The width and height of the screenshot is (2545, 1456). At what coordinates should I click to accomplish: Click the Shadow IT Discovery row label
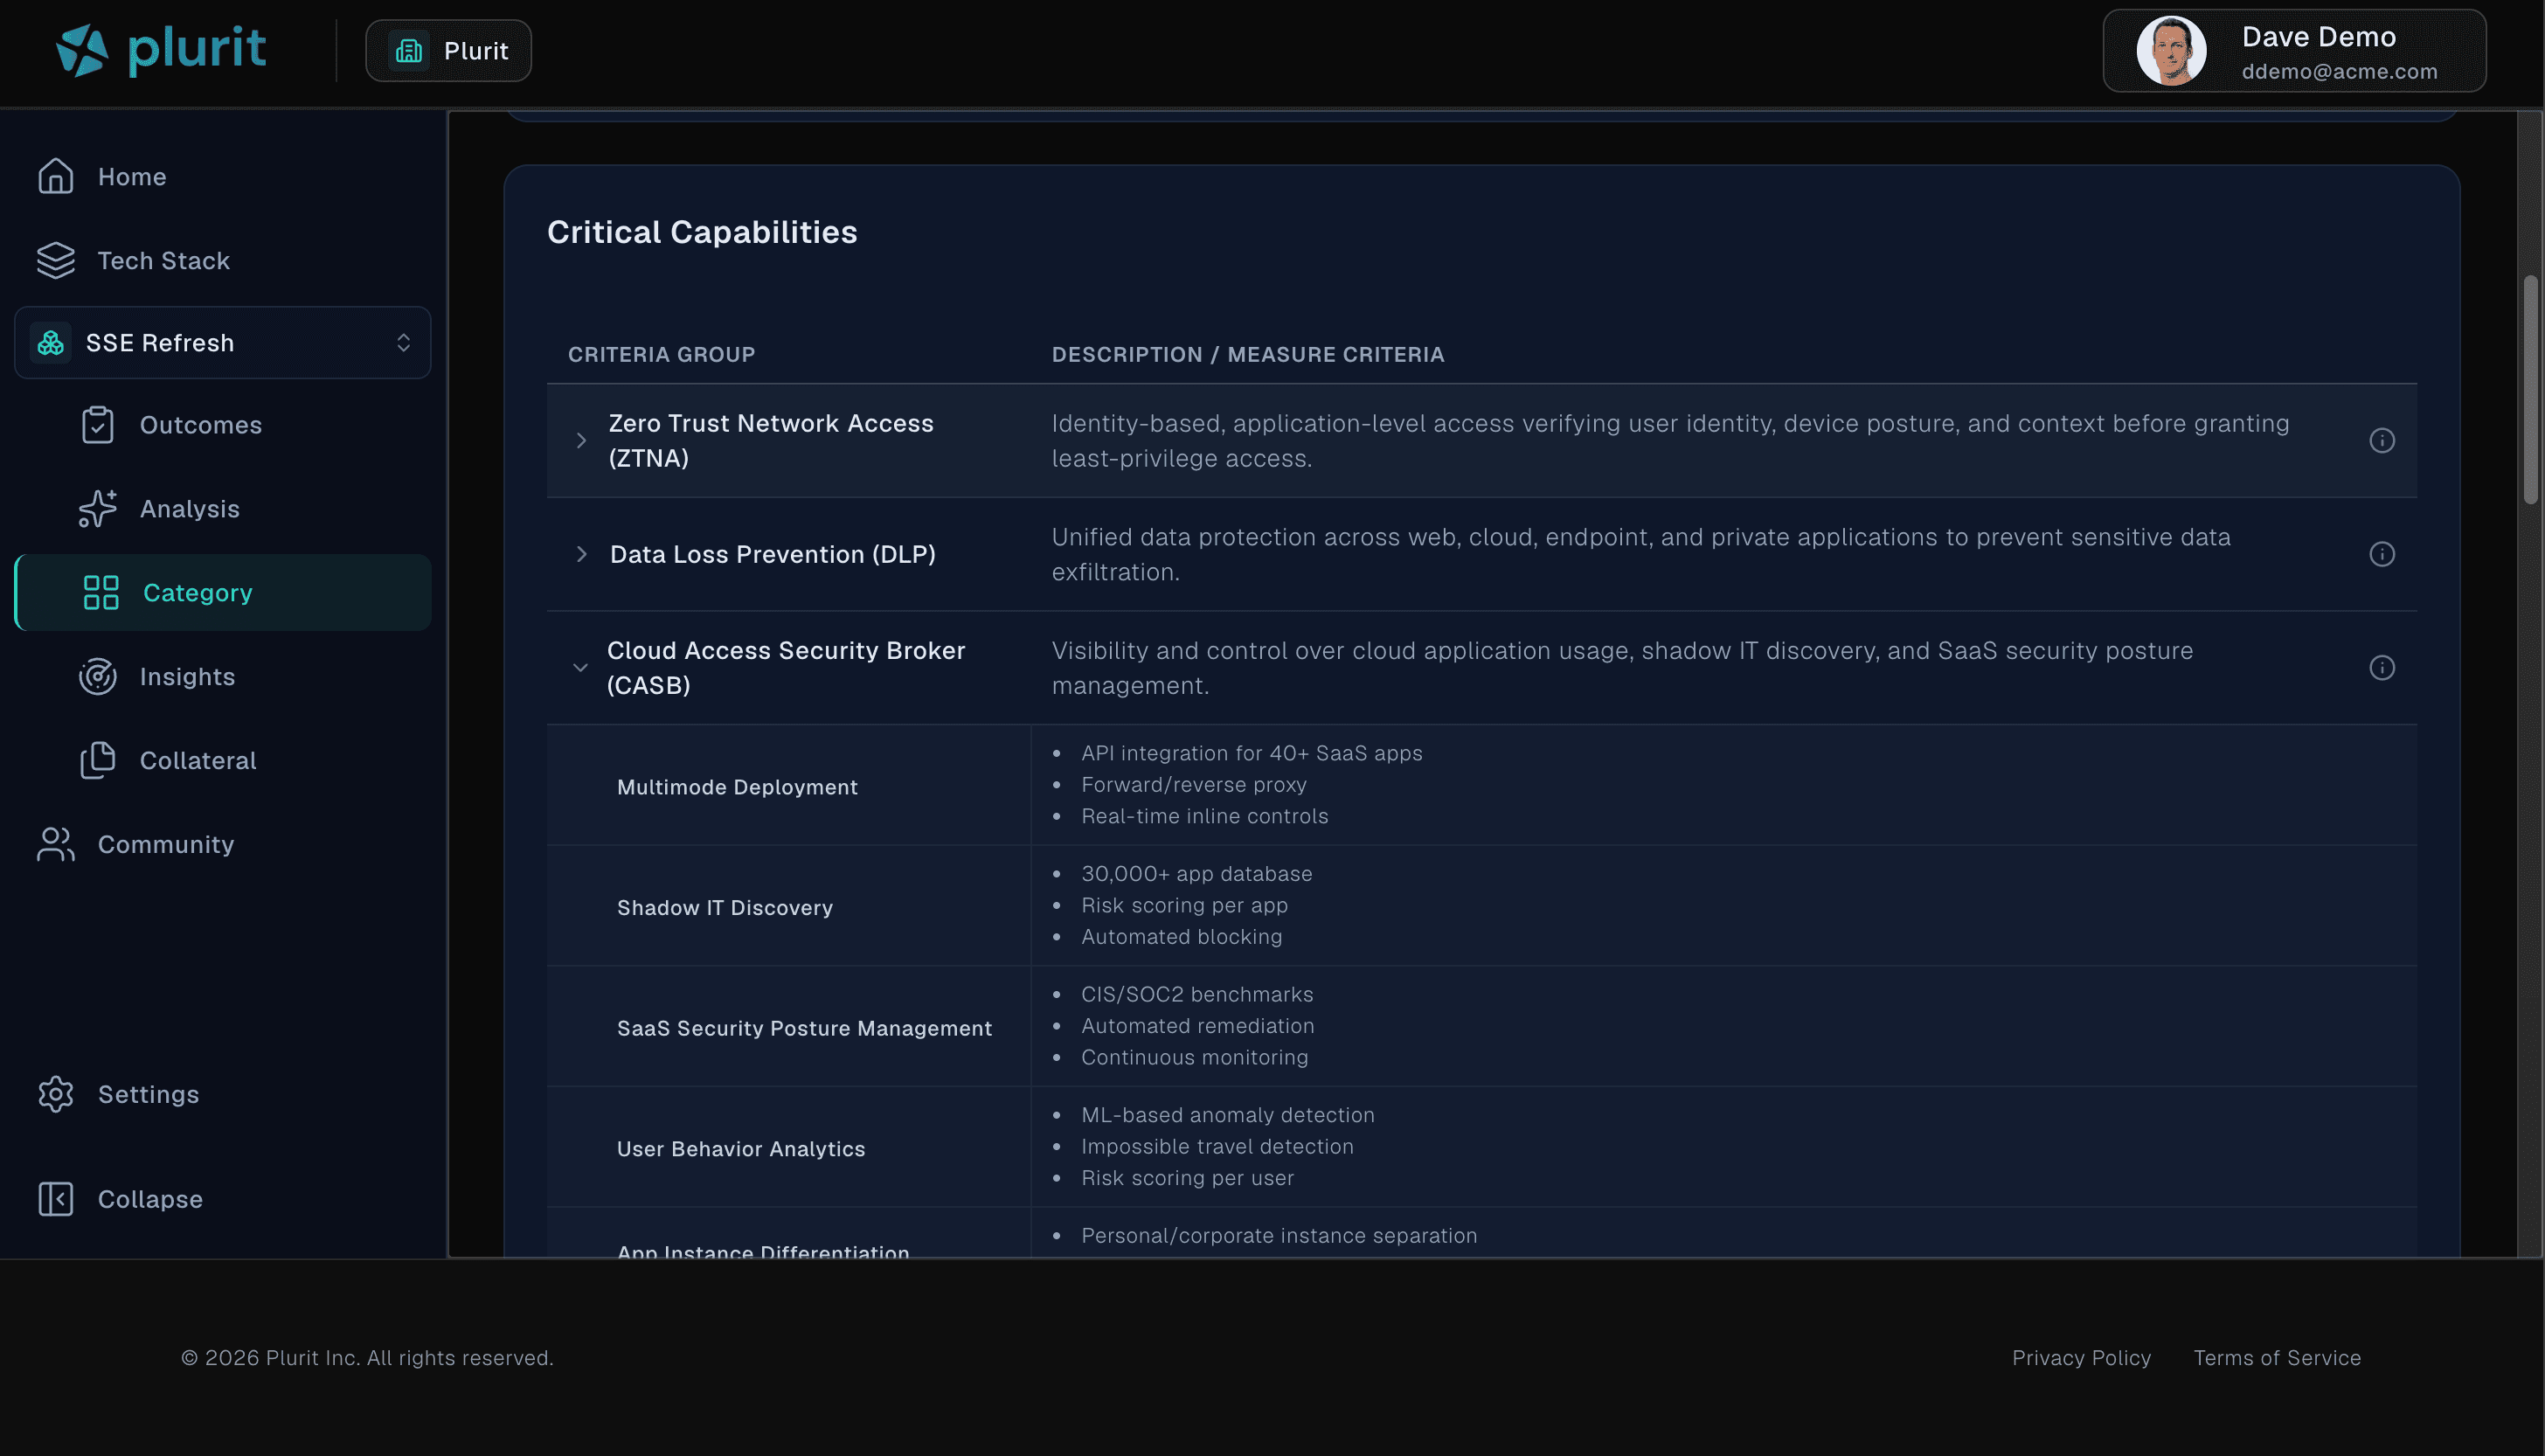(x=724, y=908)
